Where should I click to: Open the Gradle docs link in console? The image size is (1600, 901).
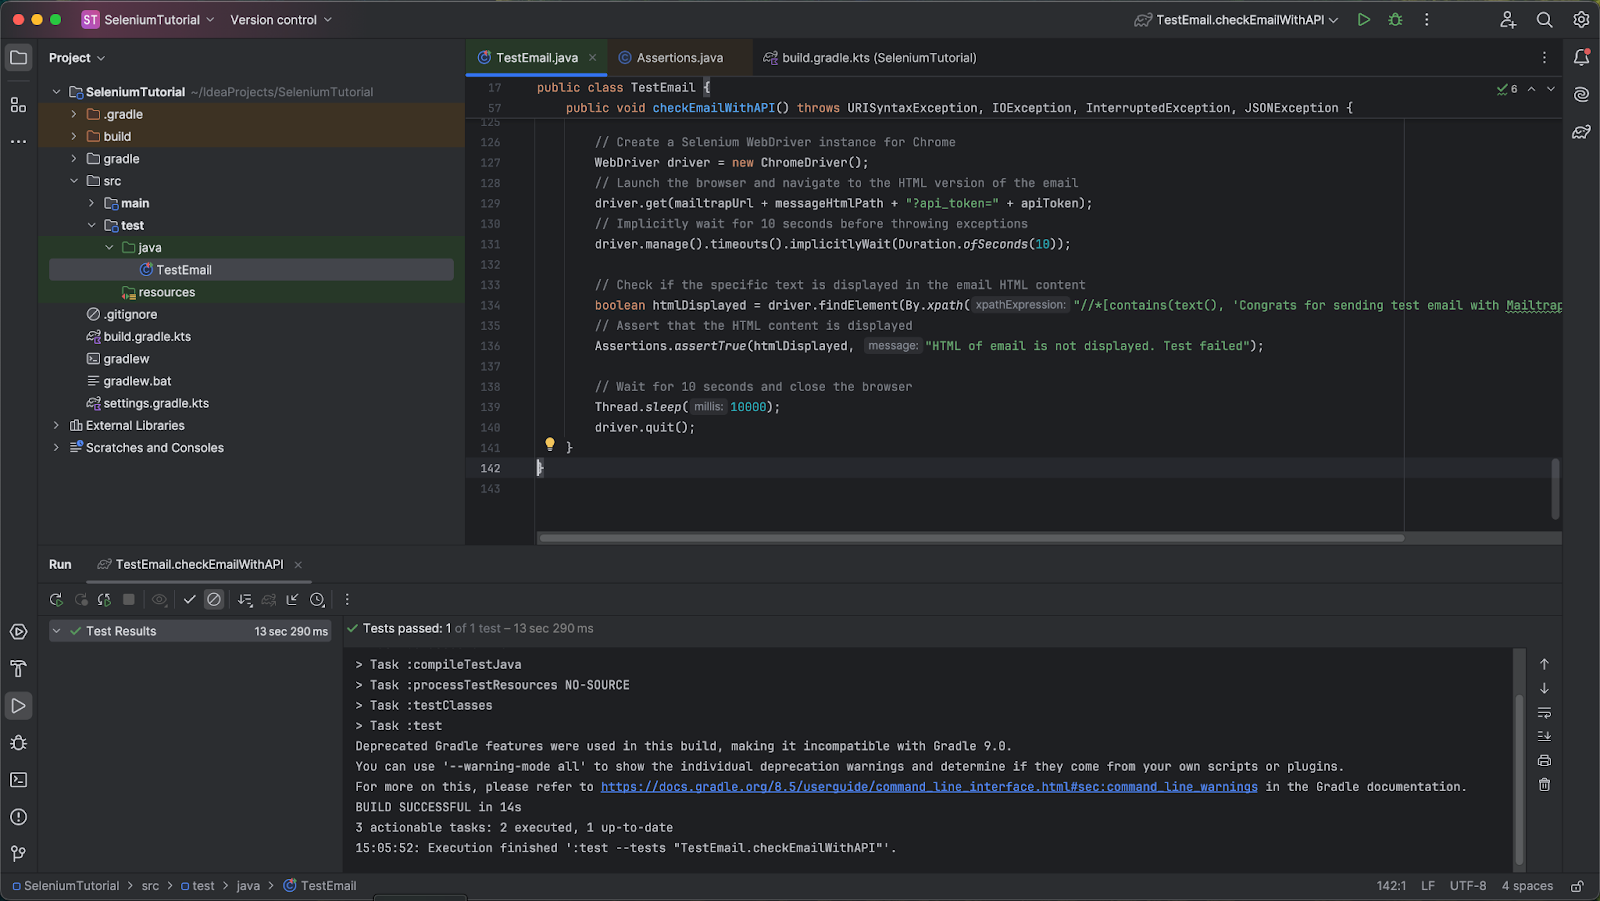pos(928,787)
